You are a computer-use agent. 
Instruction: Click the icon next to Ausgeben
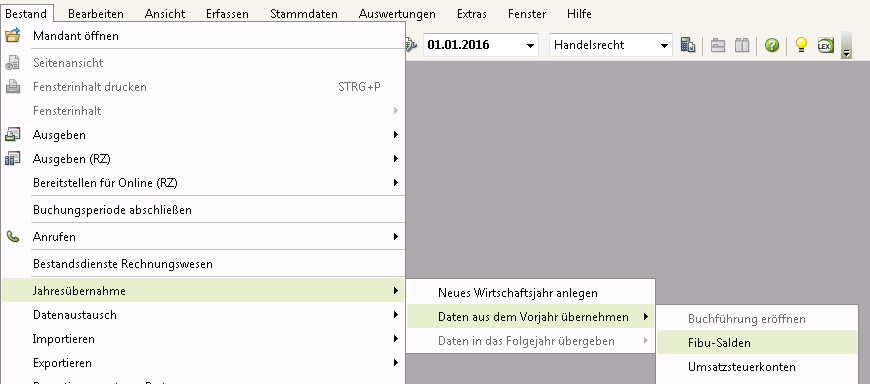12,135
